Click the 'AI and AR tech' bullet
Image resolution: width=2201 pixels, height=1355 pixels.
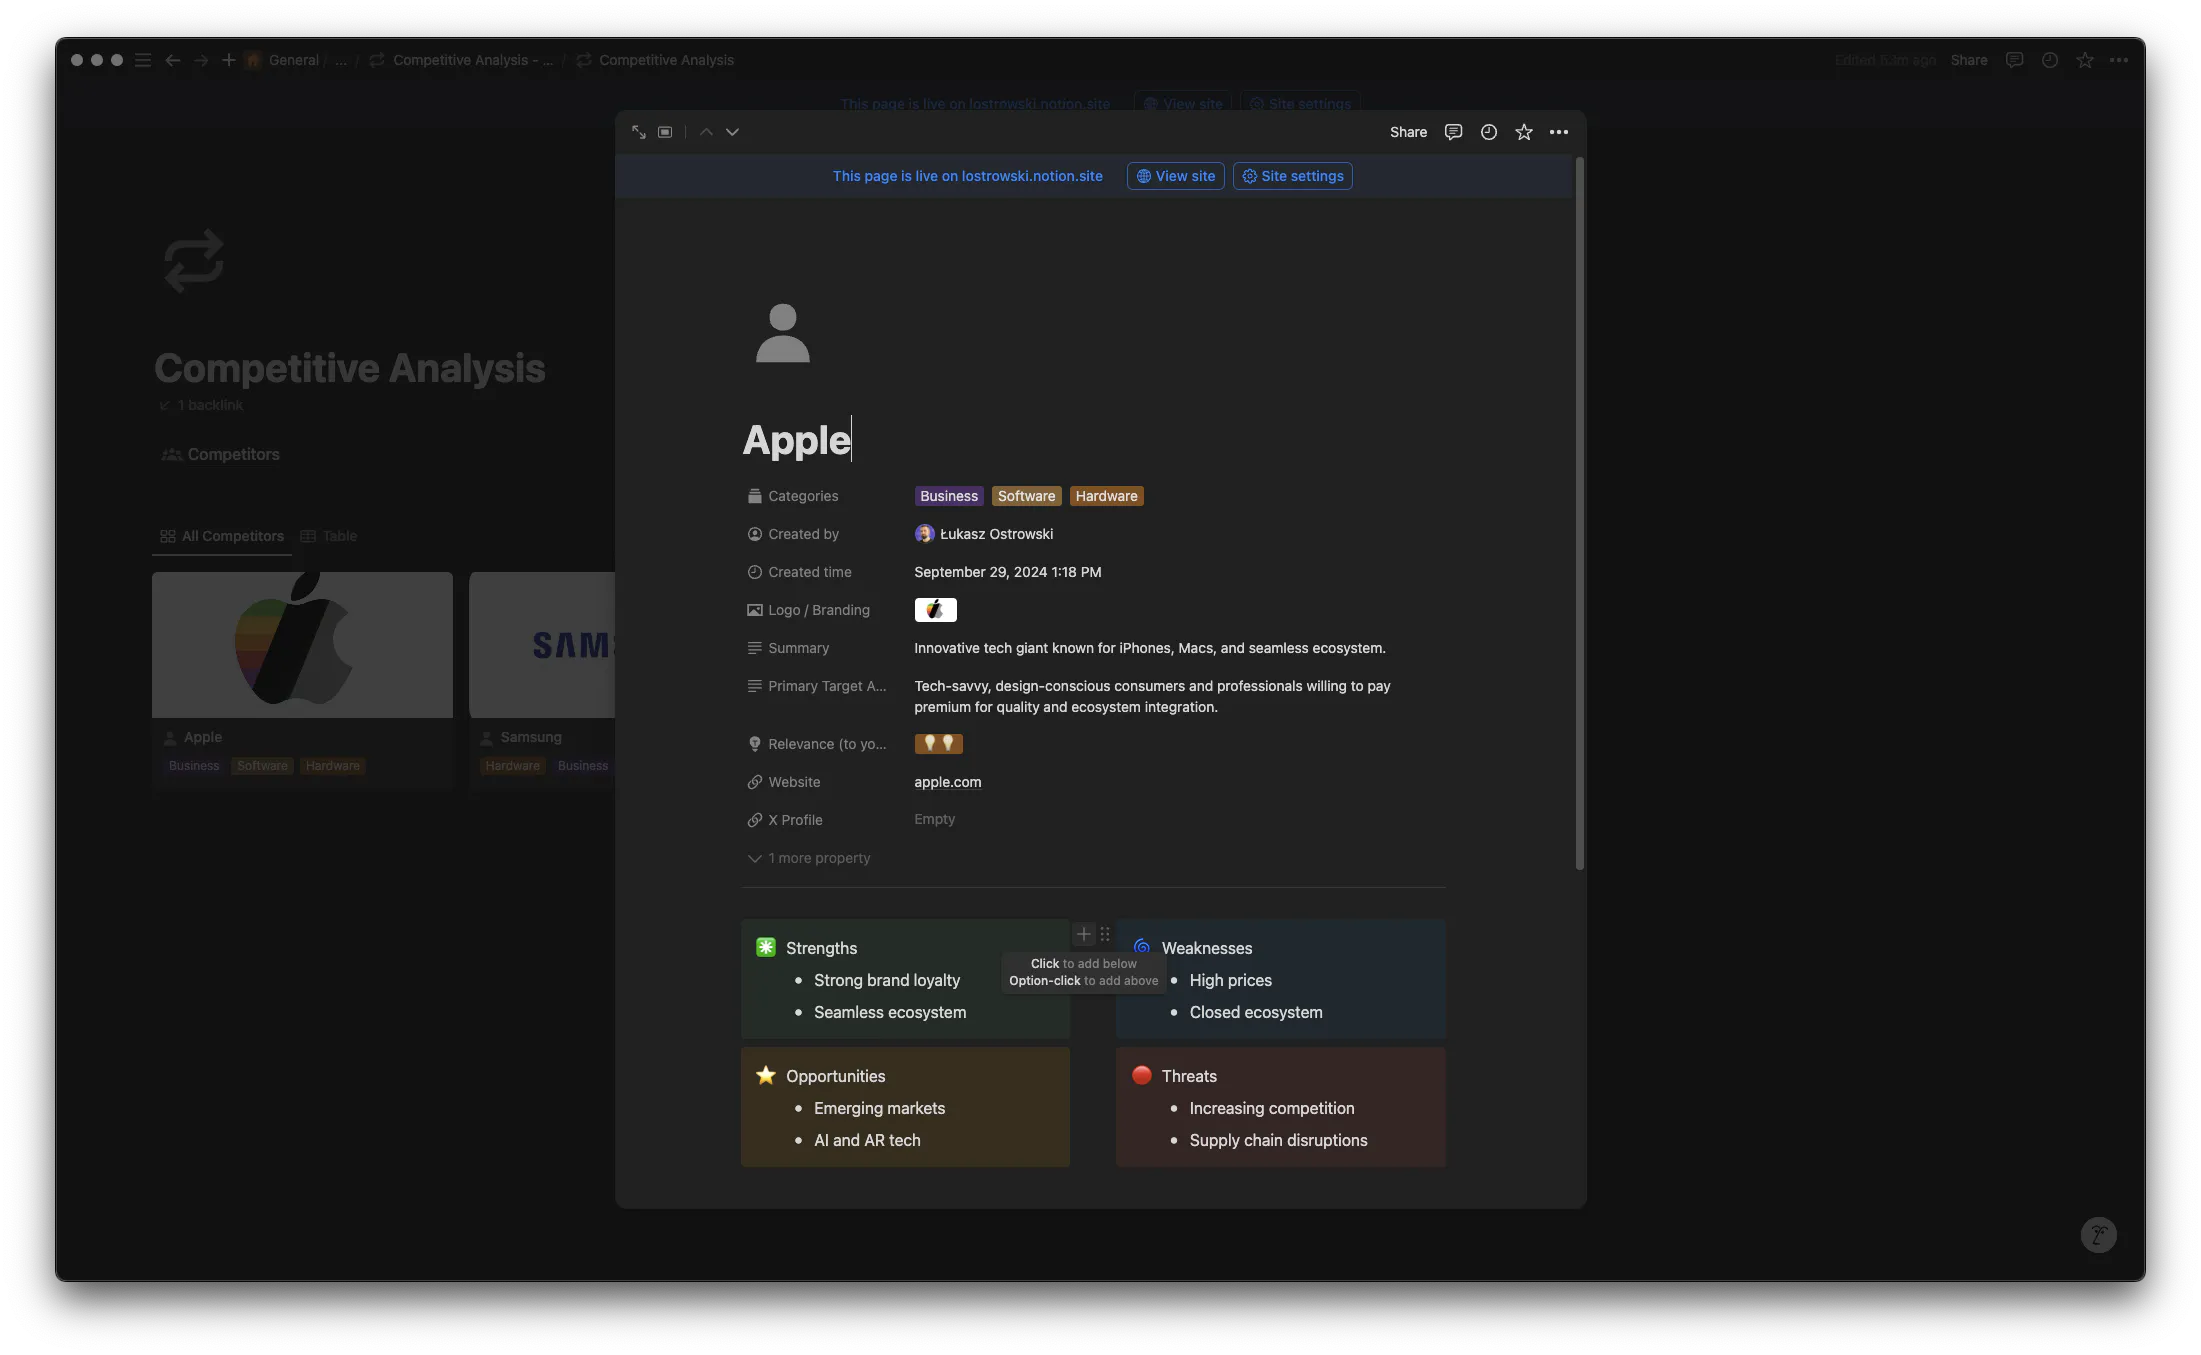(867, 1140)
